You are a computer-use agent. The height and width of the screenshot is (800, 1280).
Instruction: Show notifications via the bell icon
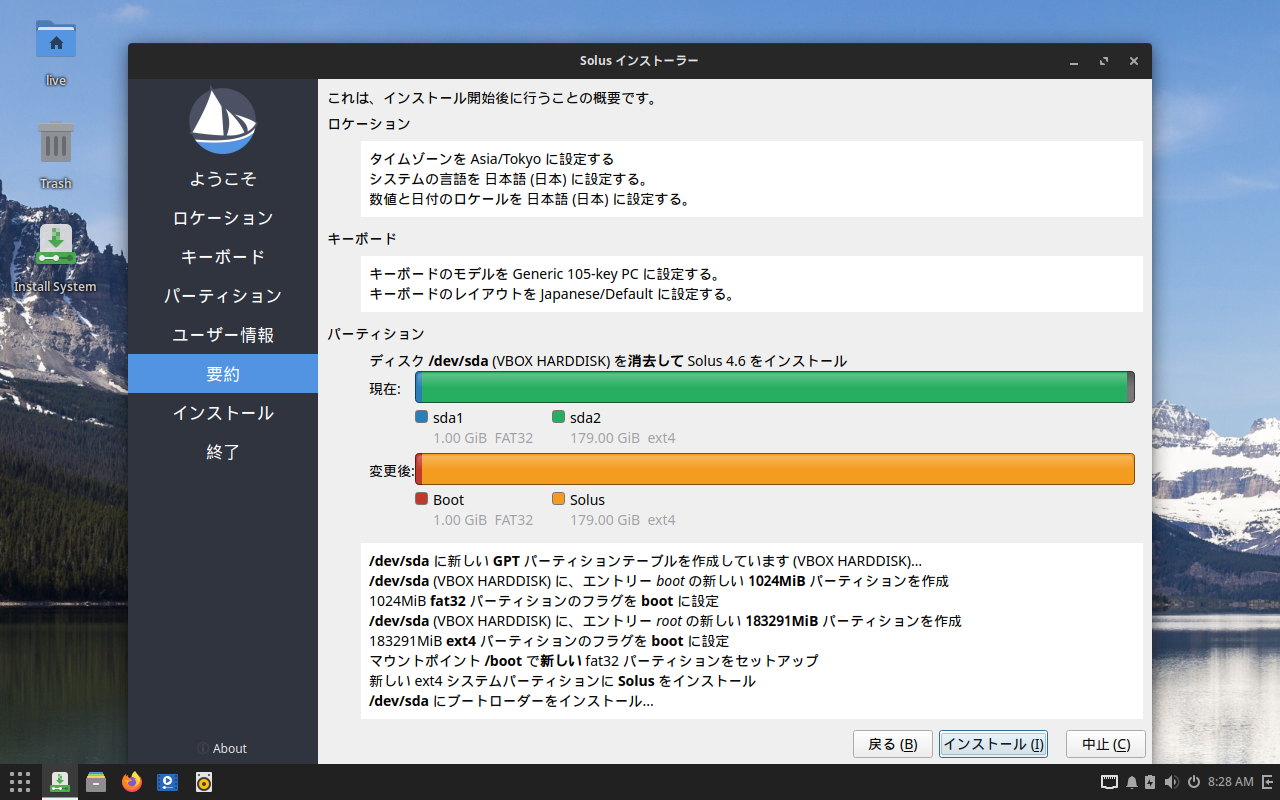[1132, 782]
